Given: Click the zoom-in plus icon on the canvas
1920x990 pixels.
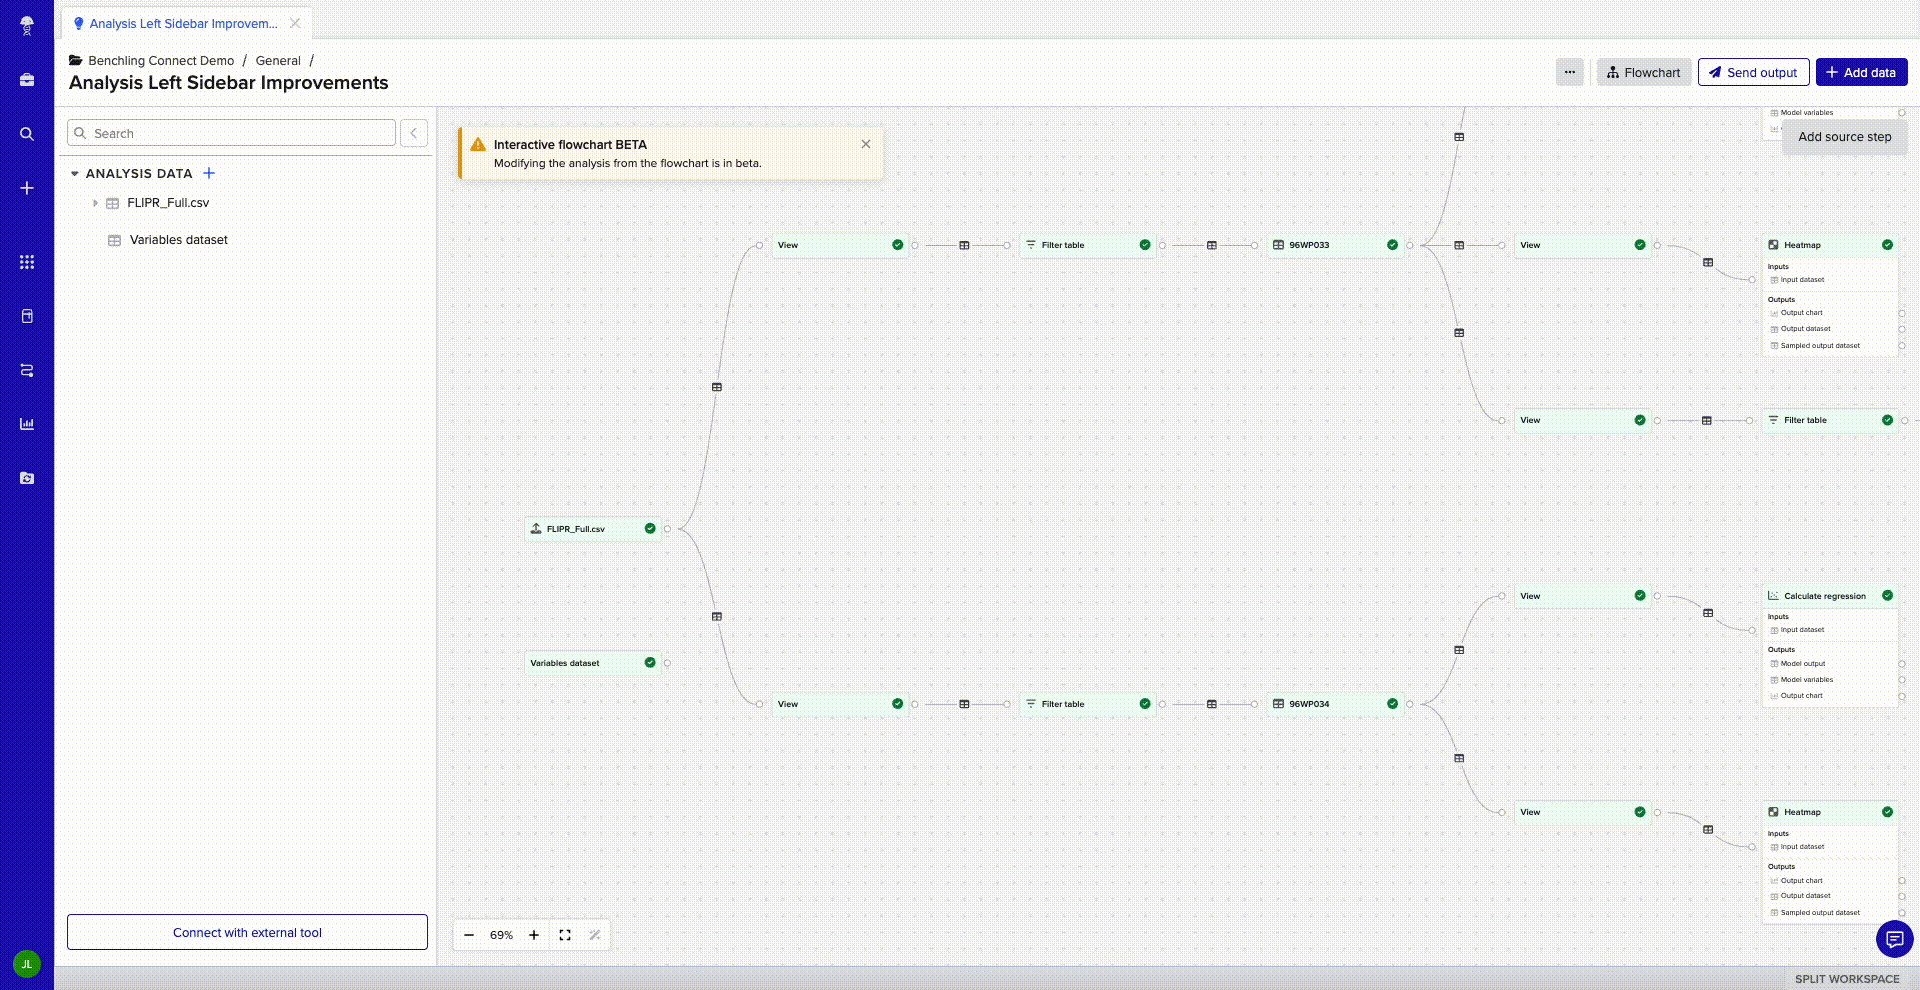Looking at the screenshot, I should 533,935.
